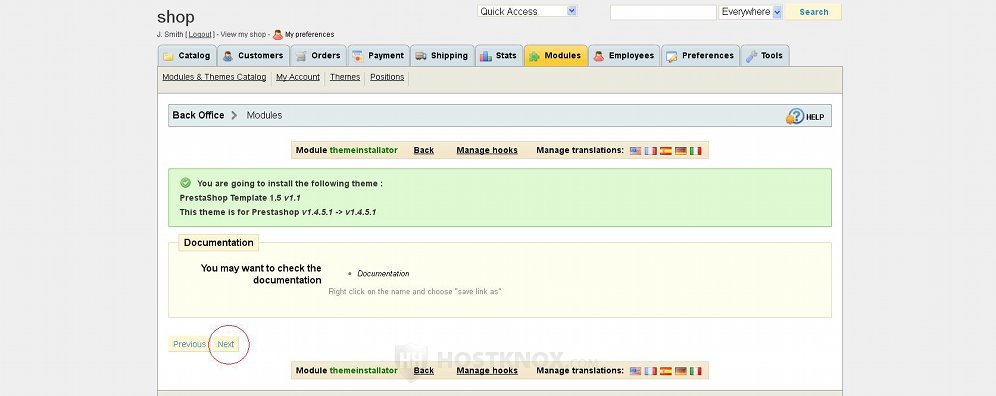
Task: Go to the Preferences tab
Action: (700, 55)
